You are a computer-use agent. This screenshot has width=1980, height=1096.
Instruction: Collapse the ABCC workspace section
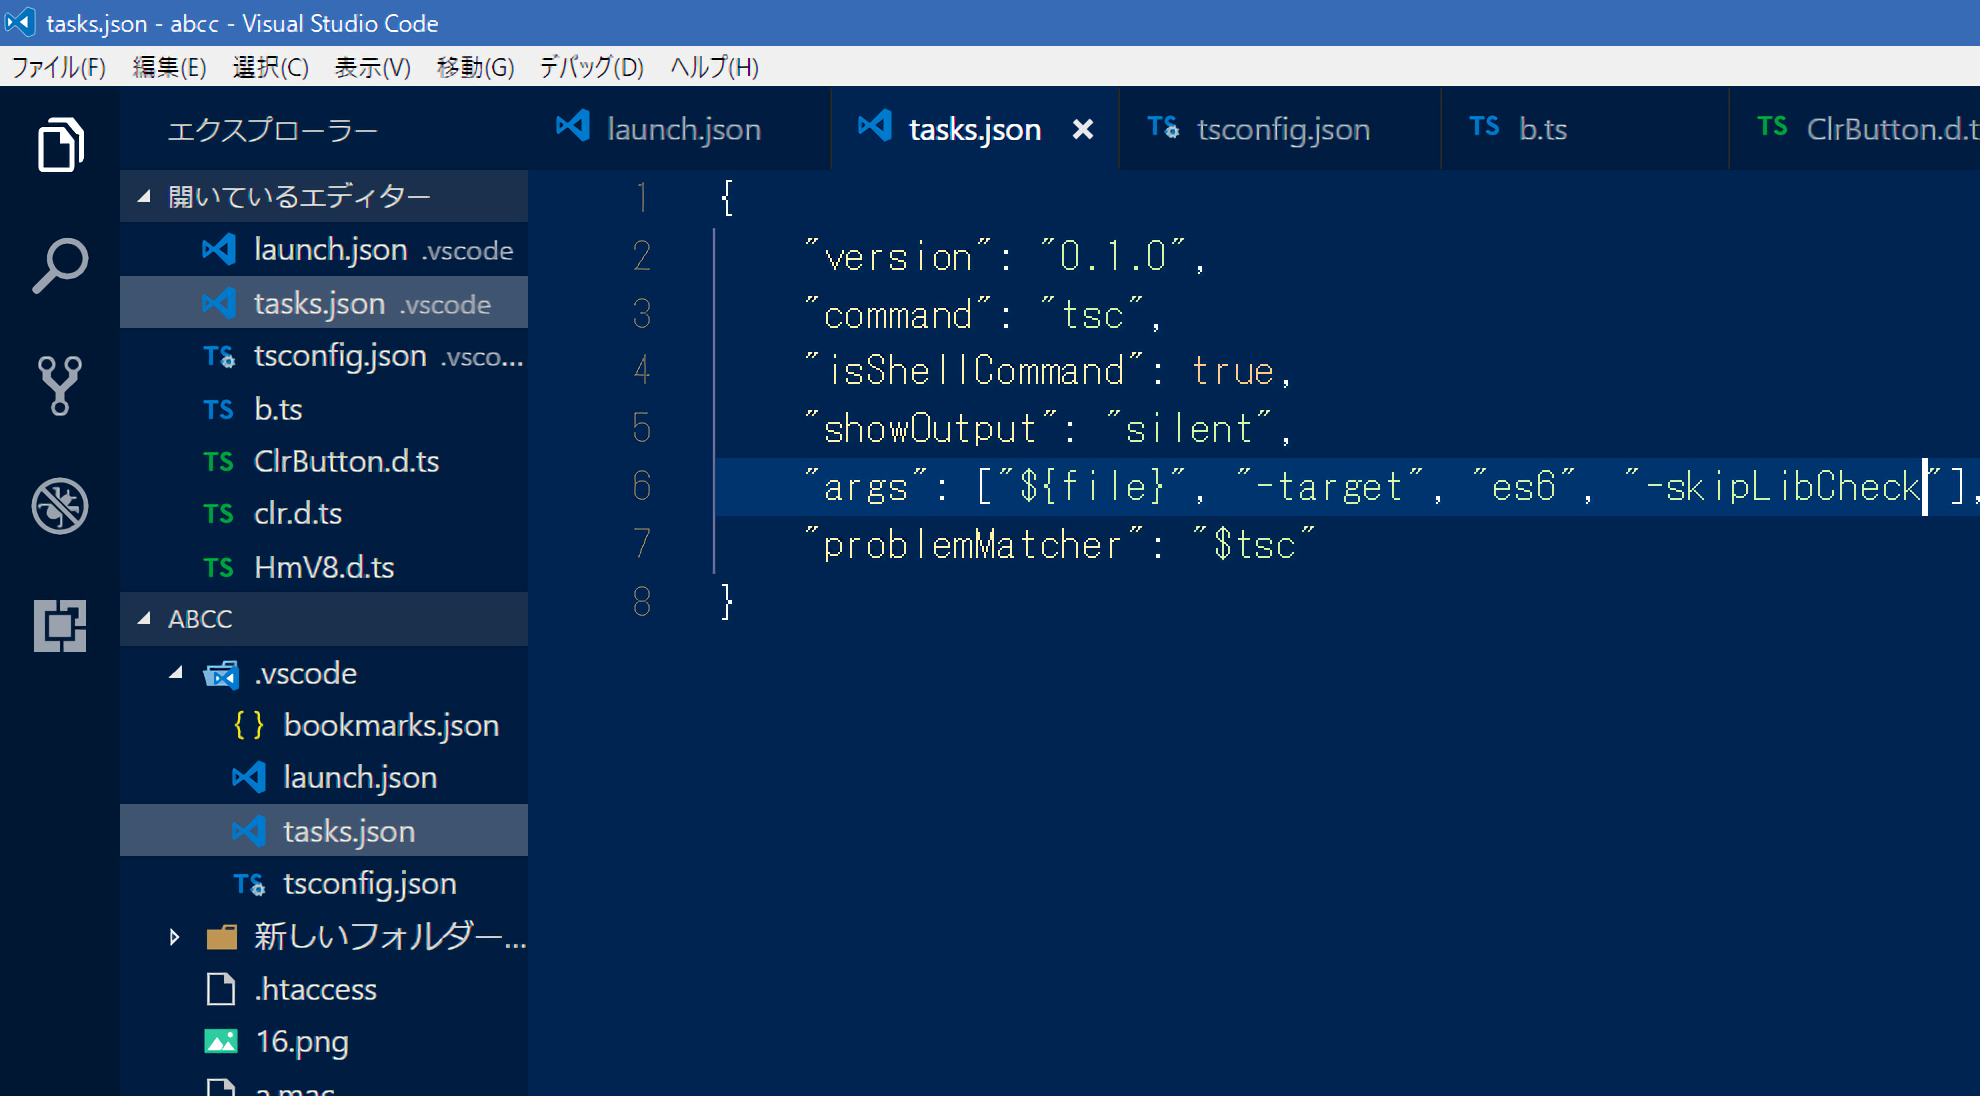pyautogui.click(x=144, y=619)
